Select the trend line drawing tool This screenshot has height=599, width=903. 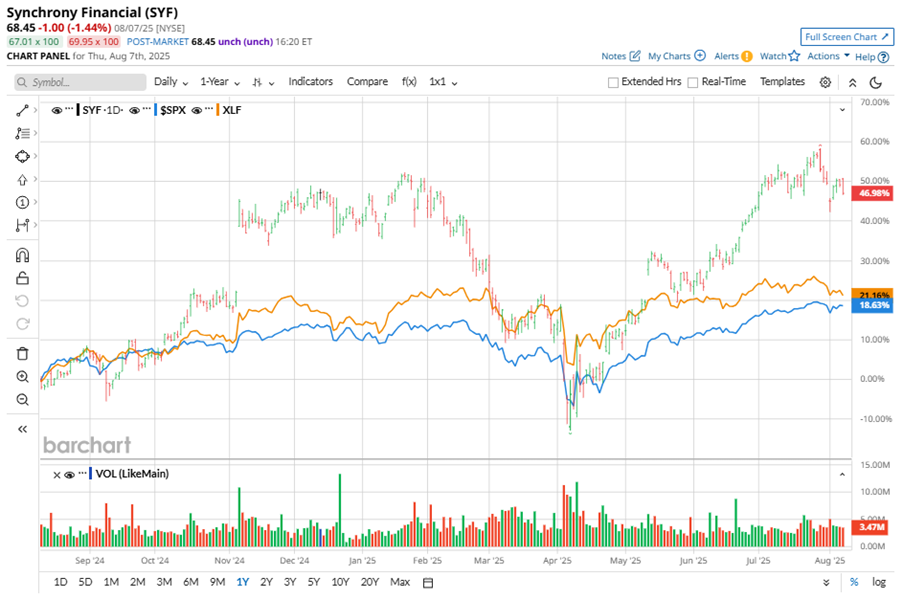click(x=22, y=111)
